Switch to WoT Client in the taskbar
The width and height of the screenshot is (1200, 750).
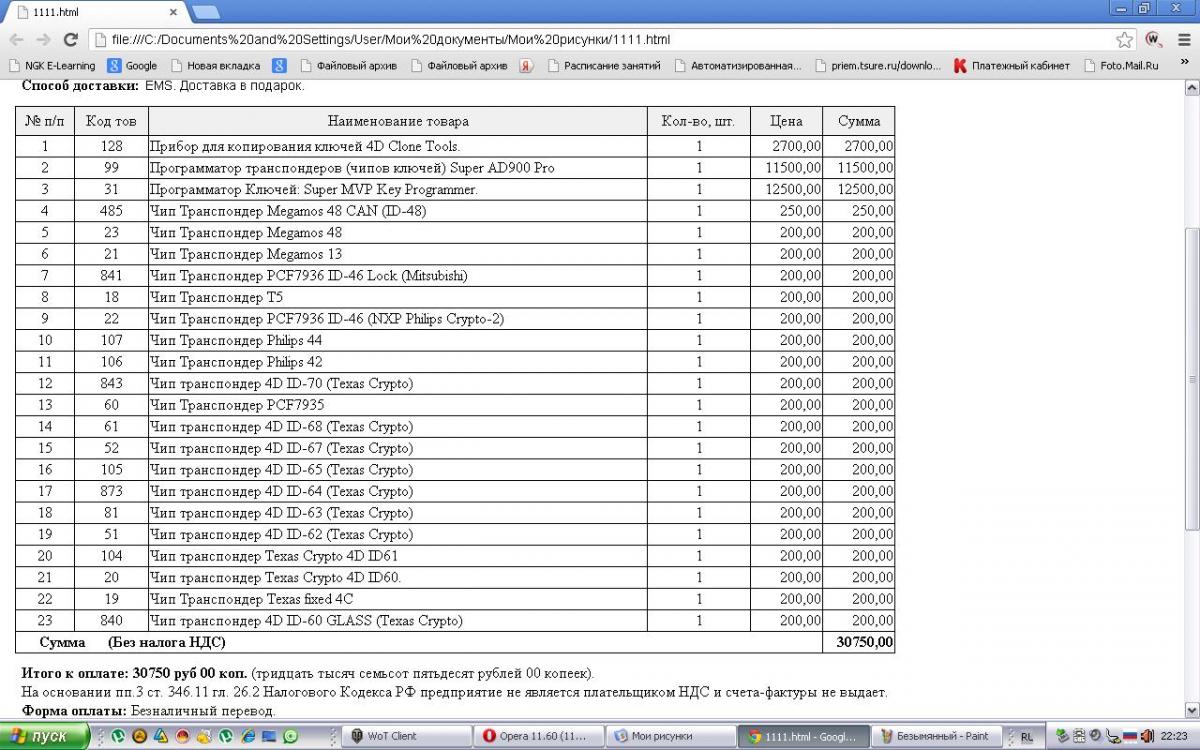405,736
